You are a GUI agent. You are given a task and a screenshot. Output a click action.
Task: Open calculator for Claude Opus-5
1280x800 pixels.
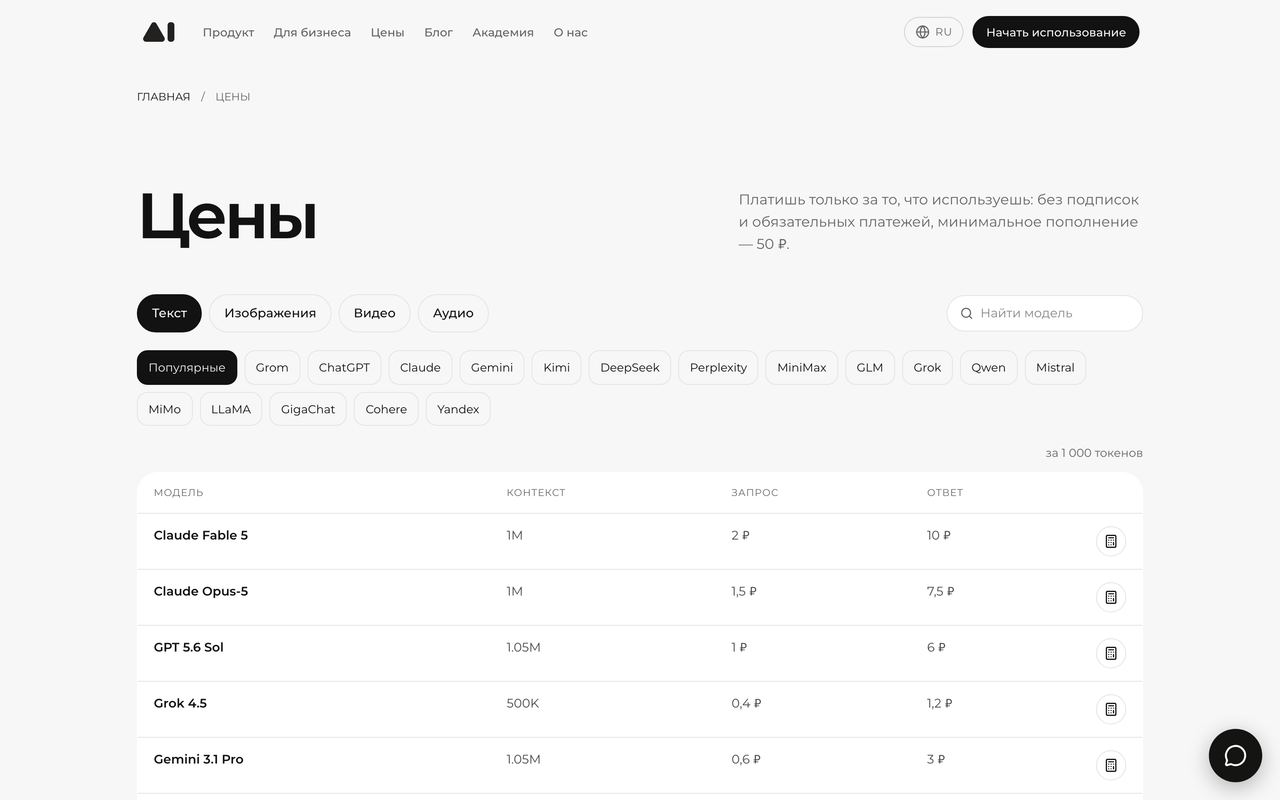point(1110,597)
